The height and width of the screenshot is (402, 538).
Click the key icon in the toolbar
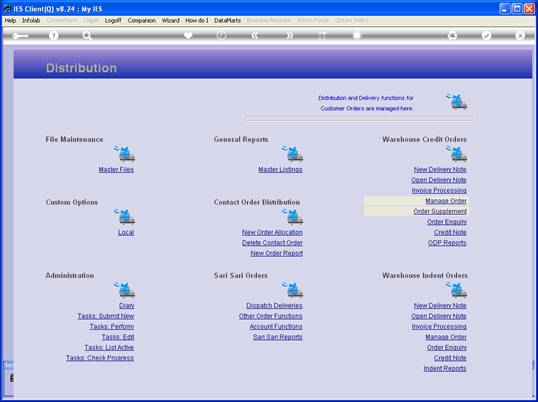(20, 36)
